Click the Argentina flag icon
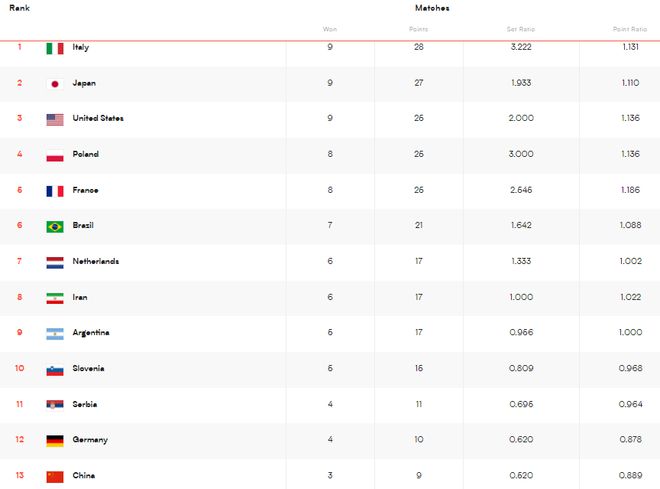Viewport: 660px width, 489px height. 55,334
